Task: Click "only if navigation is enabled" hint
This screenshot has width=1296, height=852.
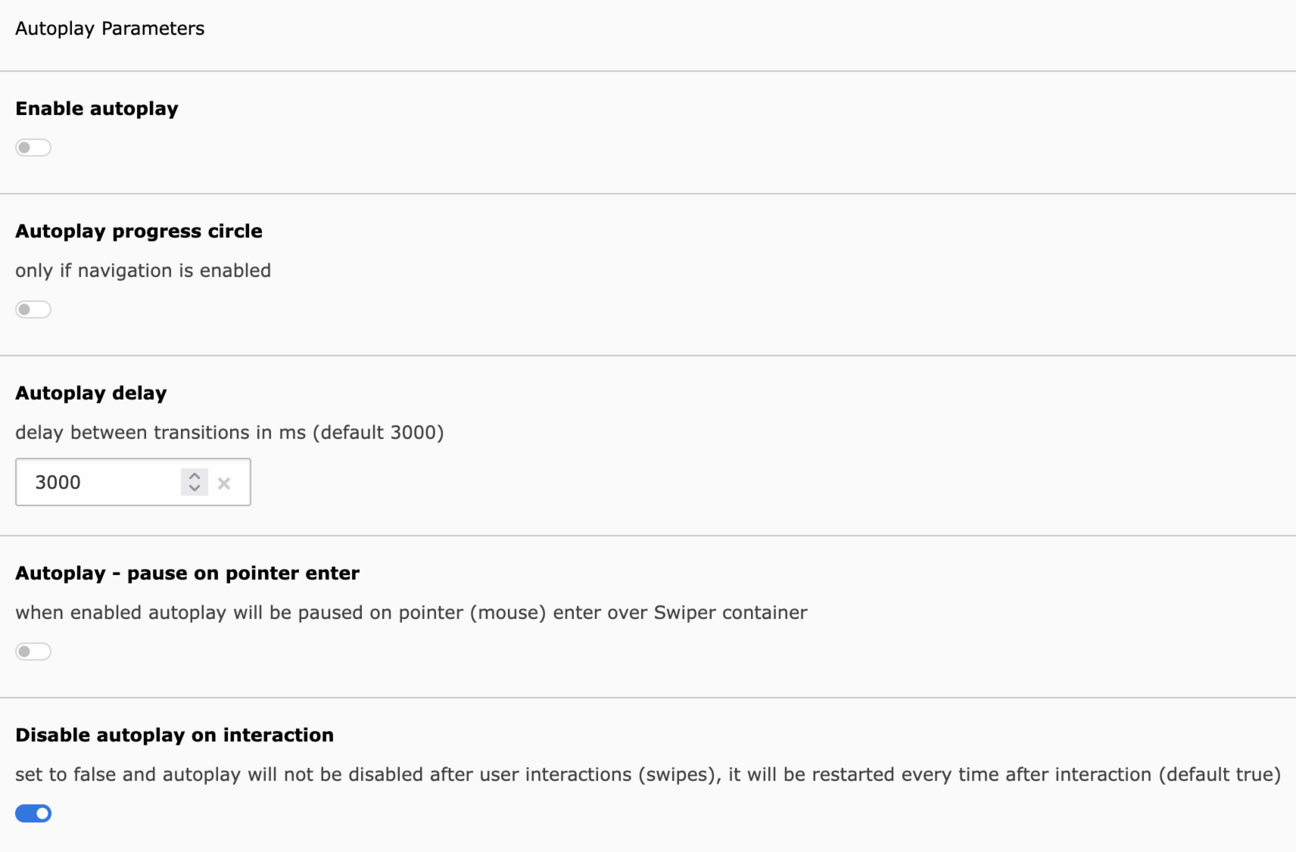Action: pos(143,270)
